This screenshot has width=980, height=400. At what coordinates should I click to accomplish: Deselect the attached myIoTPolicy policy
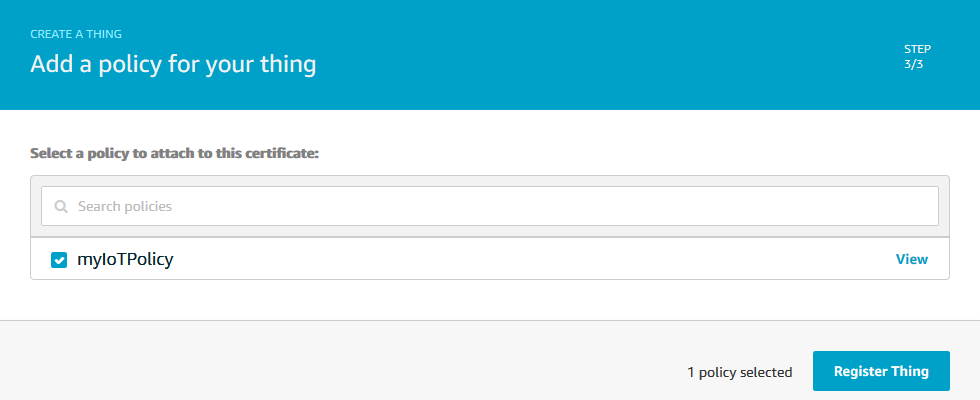tap(59, 260)
